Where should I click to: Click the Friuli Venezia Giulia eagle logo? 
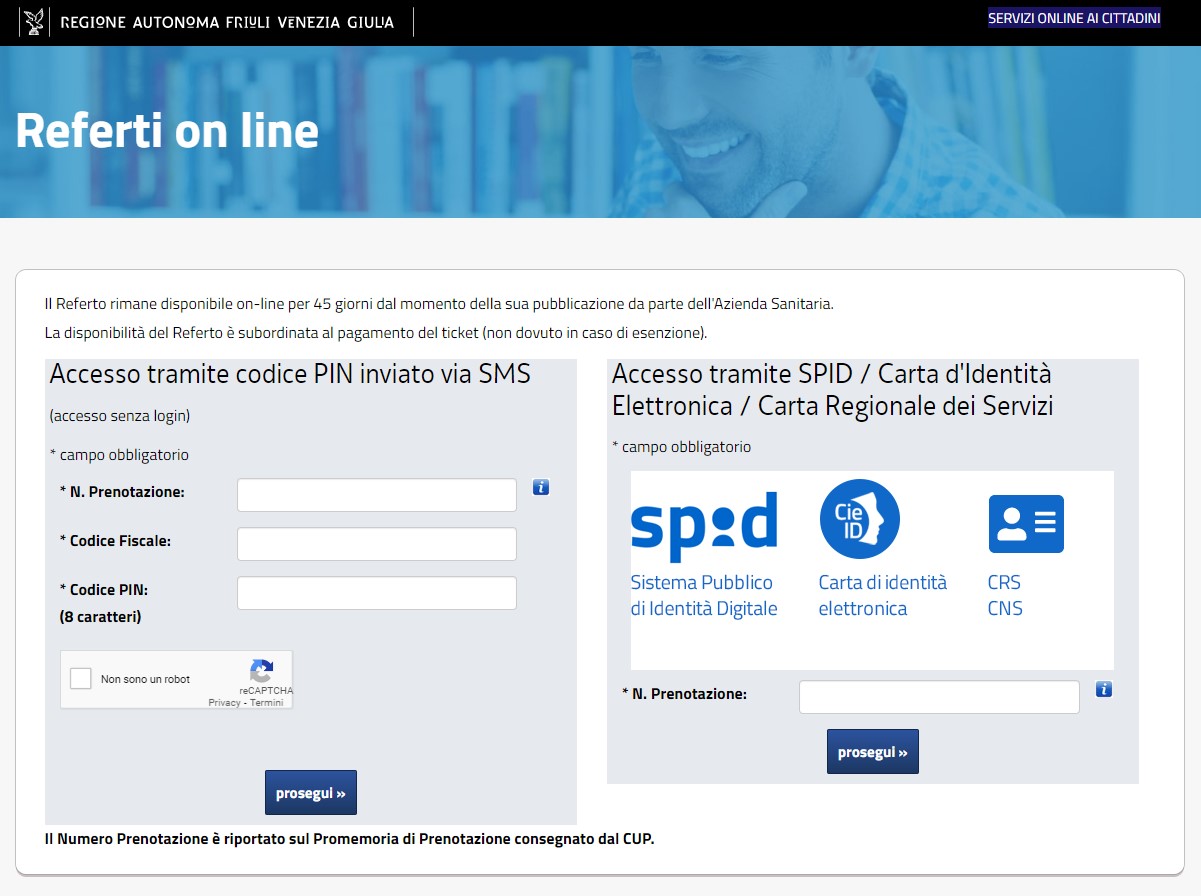click(x=34, y=22)
